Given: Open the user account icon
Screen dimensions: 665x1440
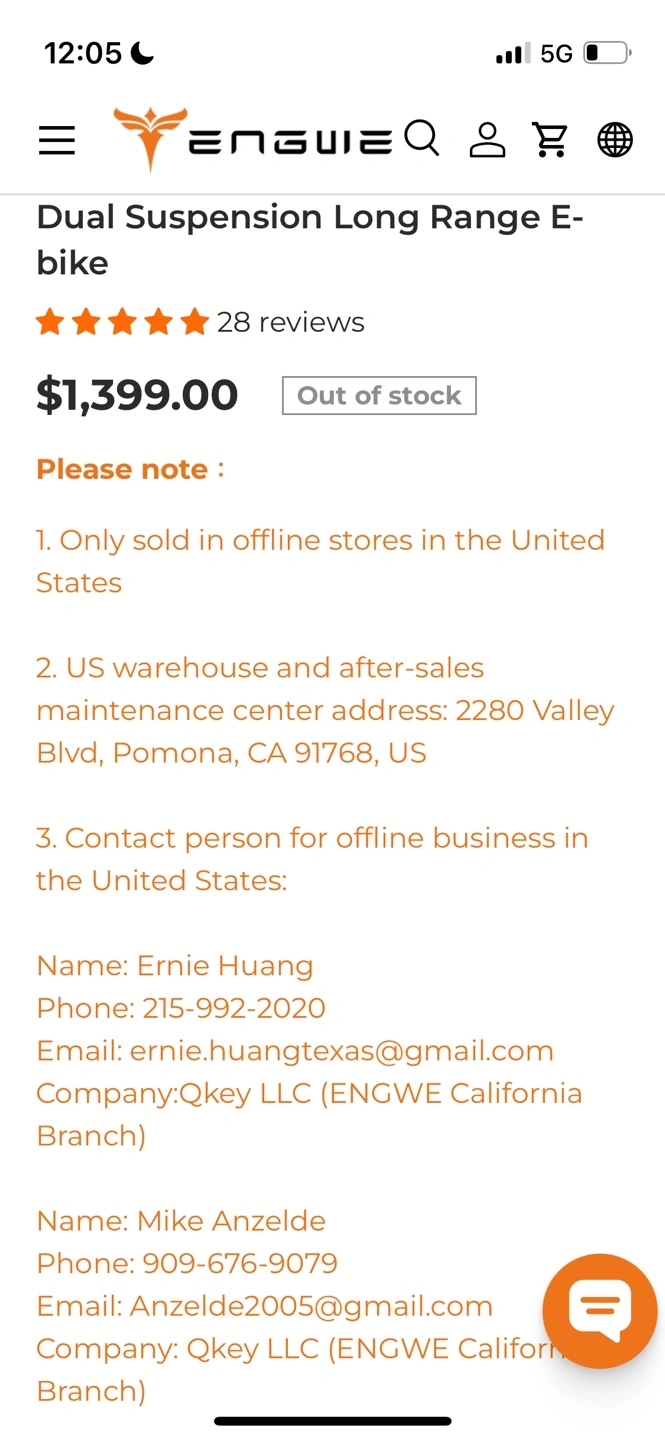Looking at the screenshot, I should [x=487, y=140].
